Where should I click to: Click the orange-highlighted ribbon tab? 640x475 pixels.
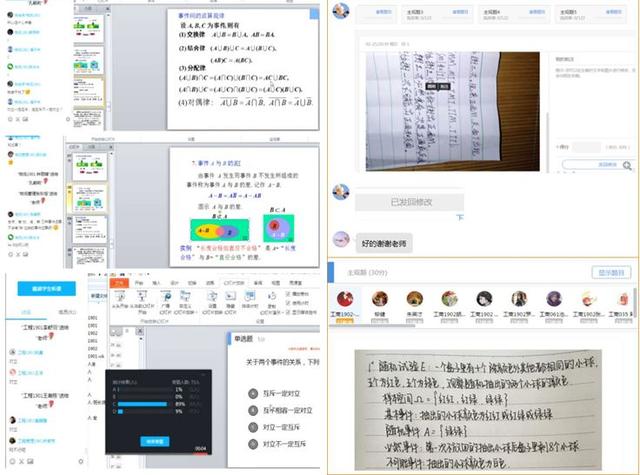119,283
